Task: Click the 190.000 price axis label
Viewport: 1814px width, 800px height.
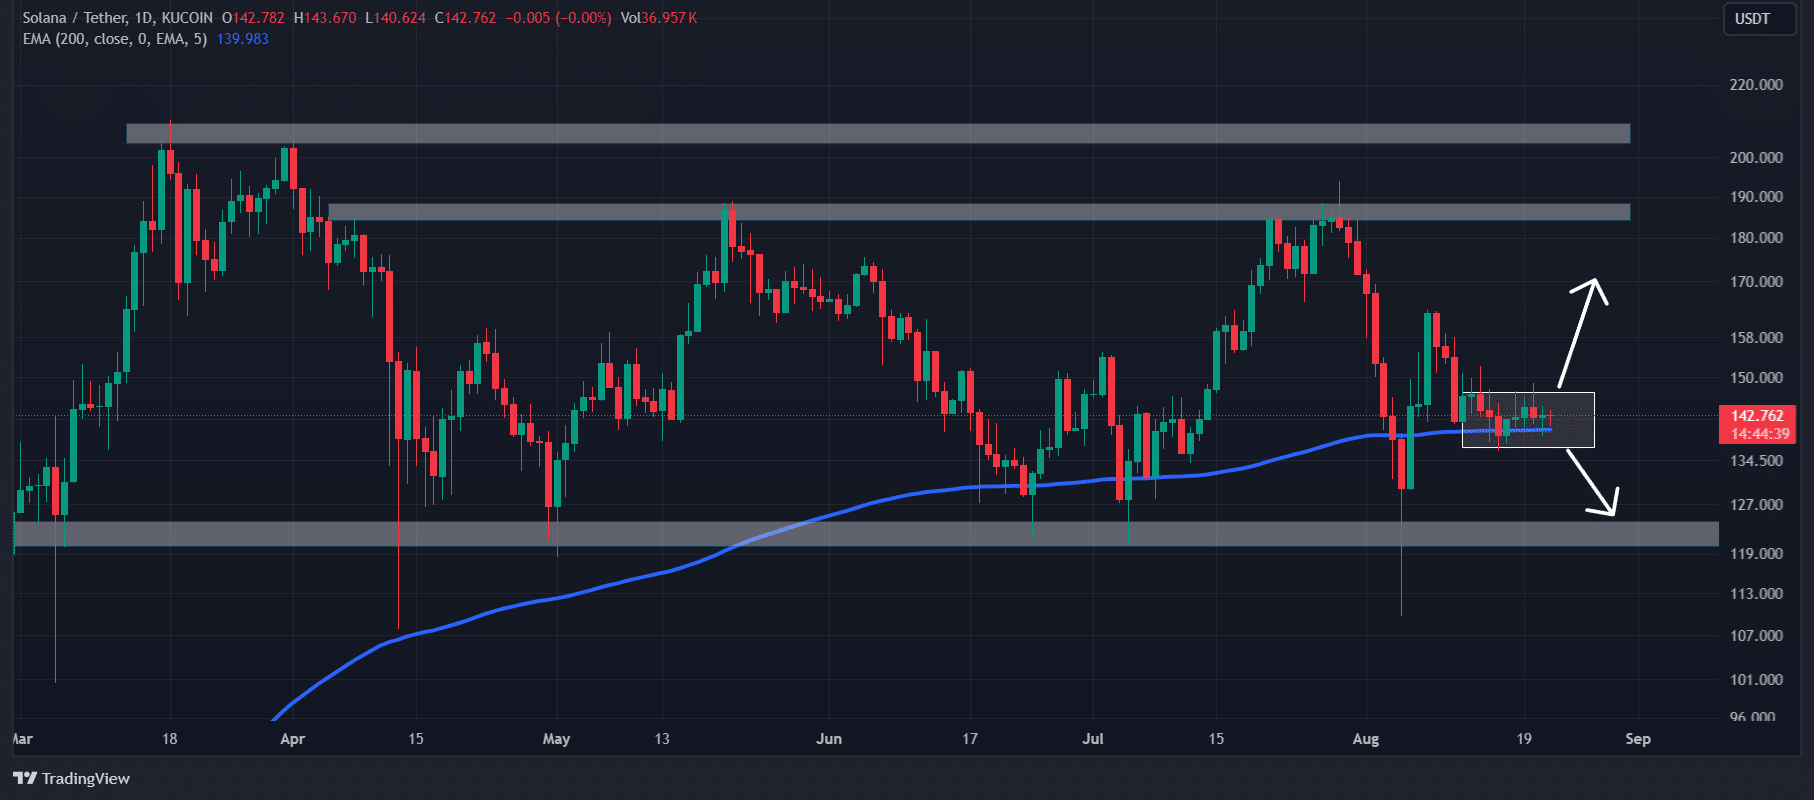Action: tap(1756, 196)
